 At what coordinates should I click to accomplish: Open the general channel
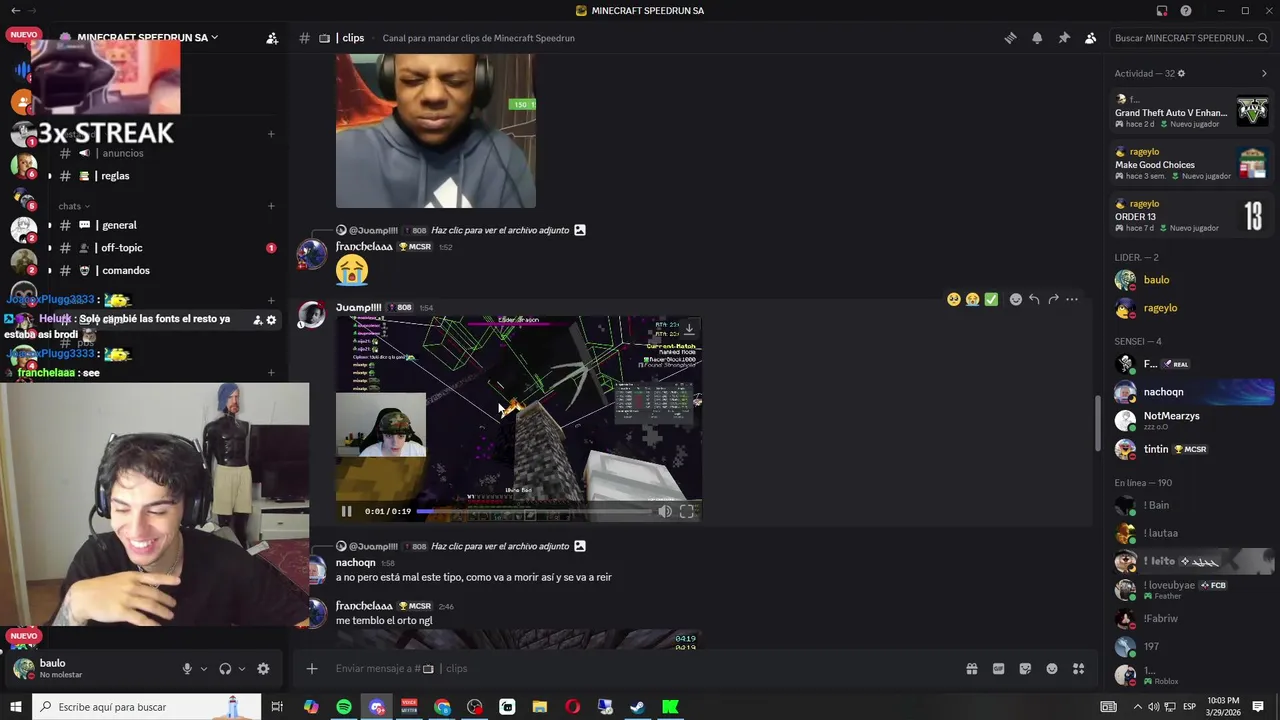coord(118,225)
